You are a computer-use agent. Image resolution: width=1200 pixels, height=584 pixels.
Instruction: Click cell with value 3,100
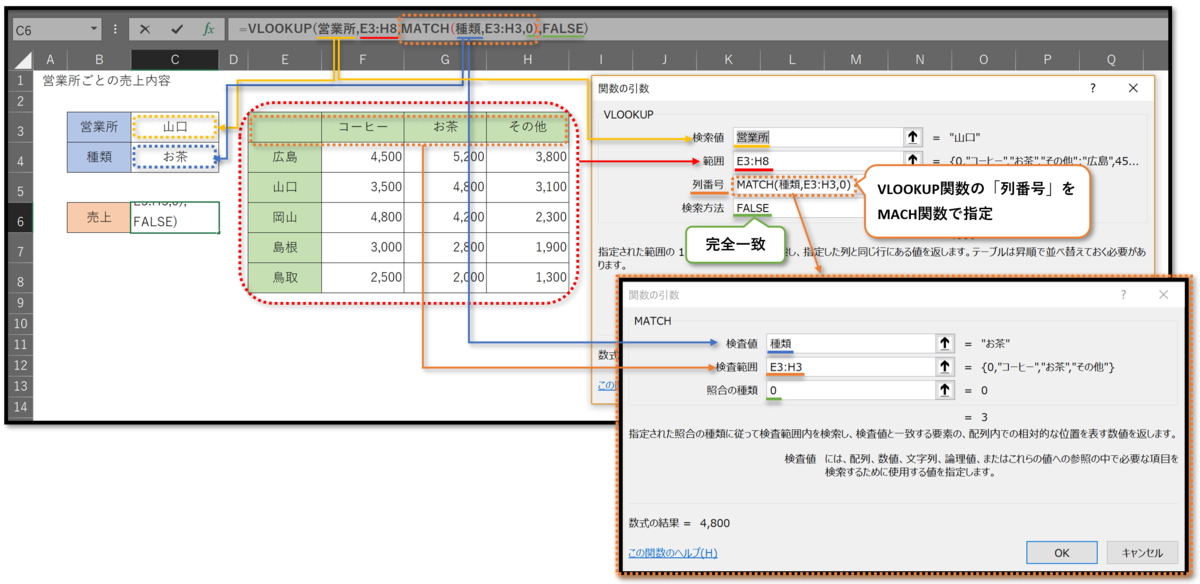click(x=527, y=187)
